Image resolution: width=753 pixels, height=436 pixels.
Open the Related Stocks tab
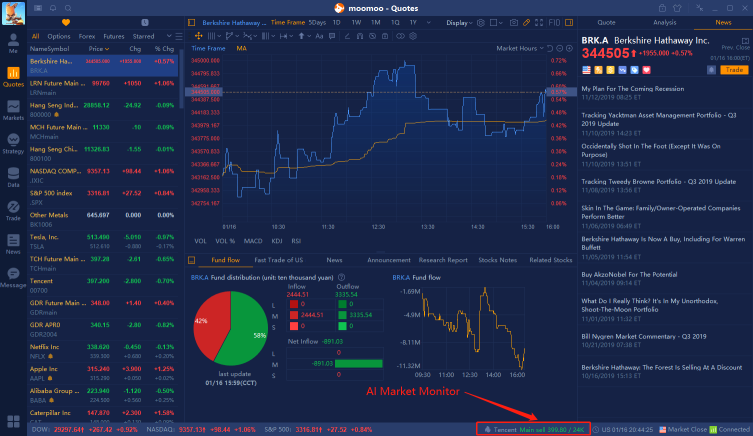point(551,260)
